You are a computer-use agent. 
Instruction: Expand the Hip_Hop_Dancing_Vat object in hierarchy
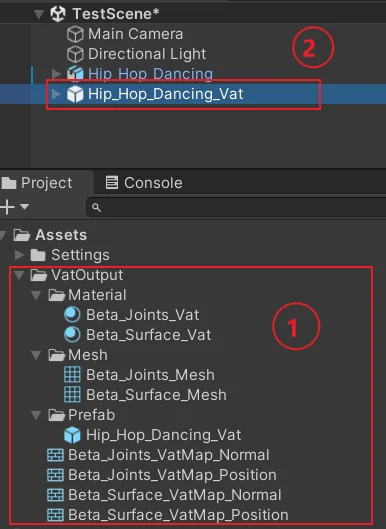point(56,94)
